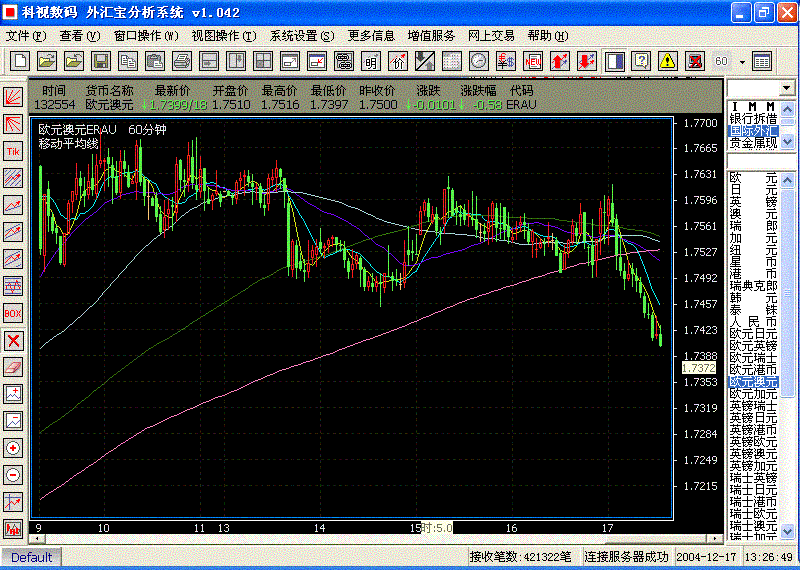Image resolution: width=800 pixels, height=570 pixels.
Task: Click the 1.7372 price marker on axis
Action: coord(698,368)
